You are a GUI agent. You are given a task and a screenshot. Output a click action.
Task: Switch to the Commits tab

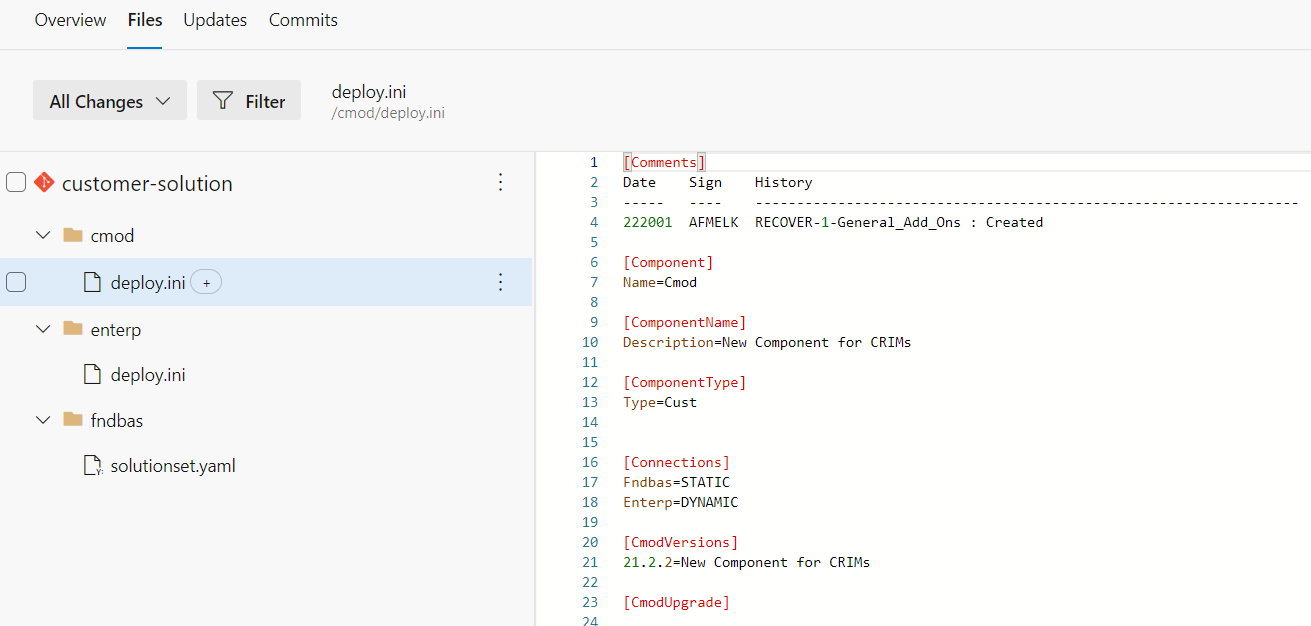pyautogui.click(x=303, y=19)
